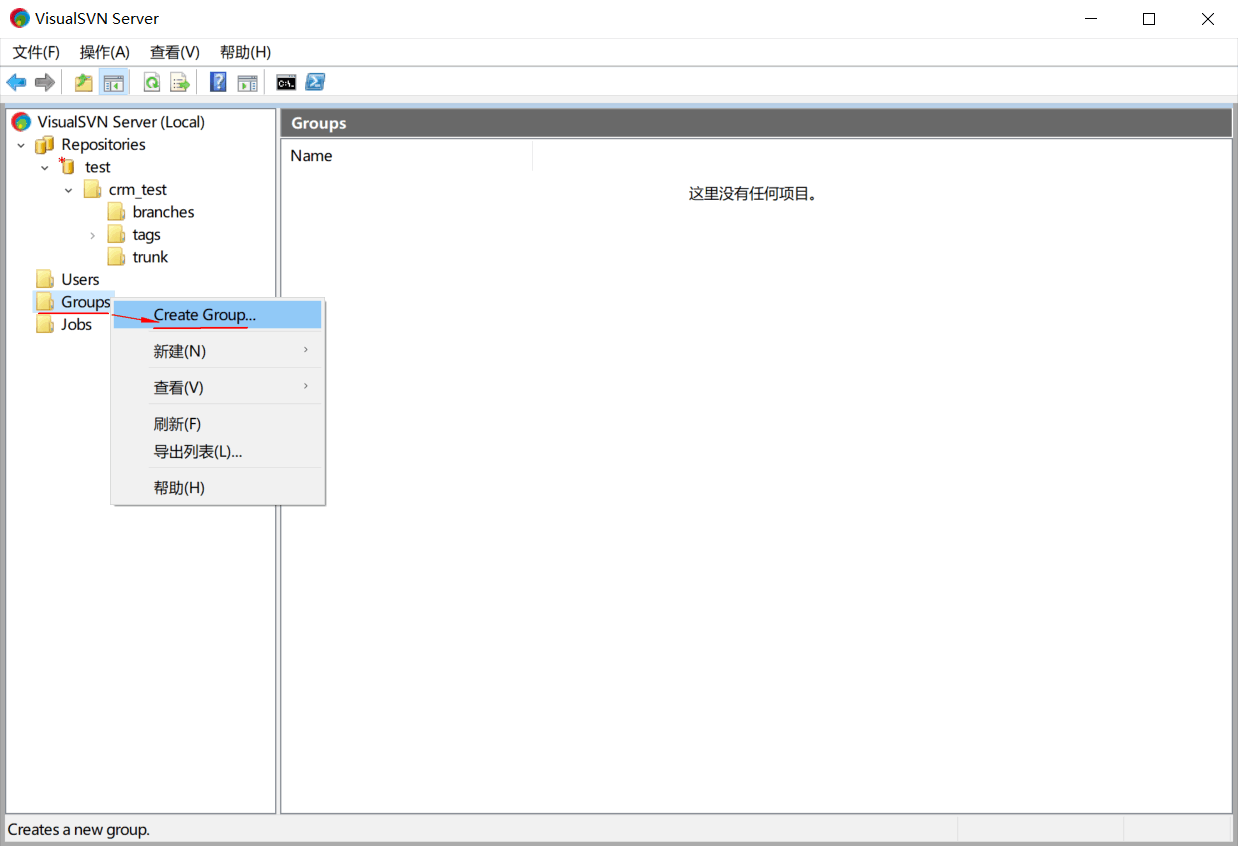Open the 新建(N) submenu
1238x846 pixels.
(218, 351)
